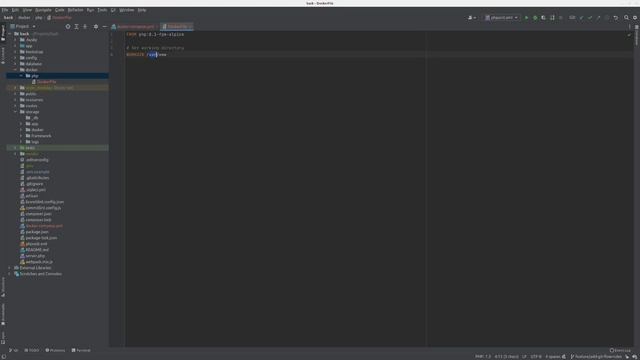
Task: Click the rollback undo arrow icon
Action: tap(616, 18)
